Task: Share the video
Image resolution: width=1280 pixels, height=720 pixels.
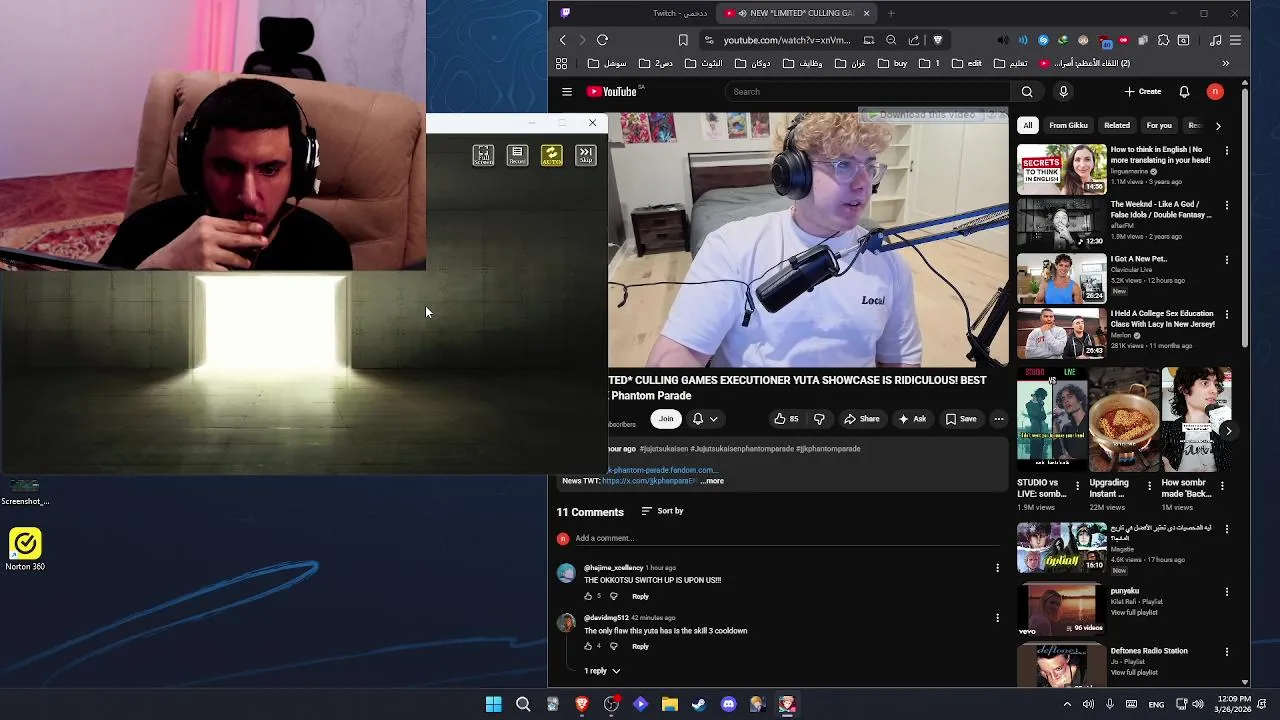Action: (x=862, y=419)
